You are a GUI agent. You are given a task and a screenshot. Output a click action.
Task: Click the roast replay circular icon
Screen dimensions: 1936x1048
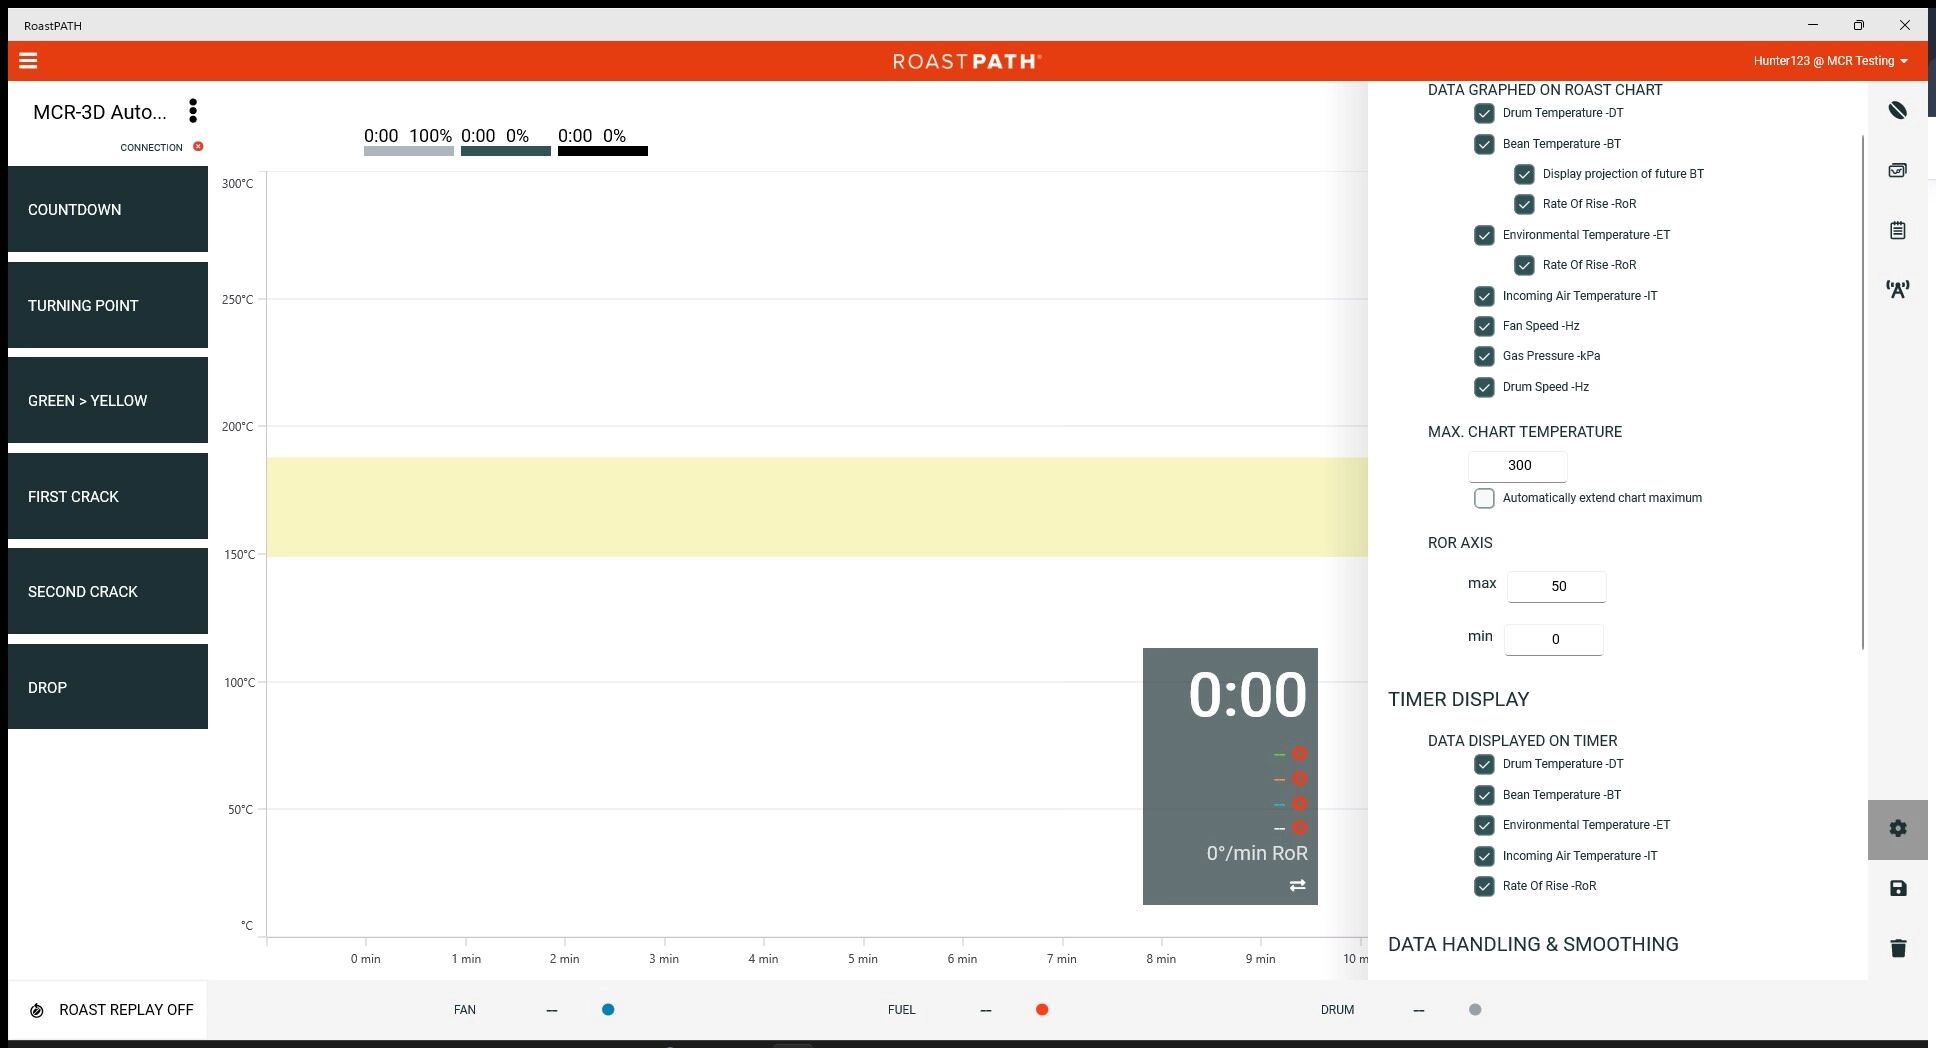click(x=37, y=1010)
